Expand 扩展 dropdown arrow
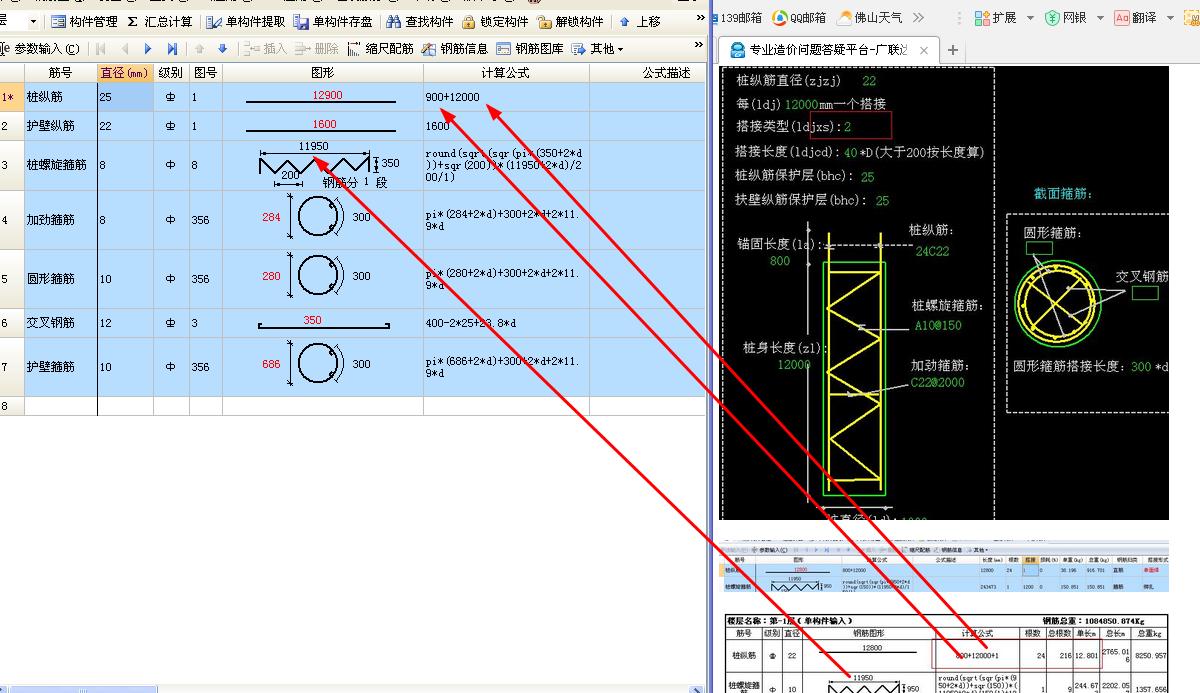1200x693 pixels. (1030, 18)
